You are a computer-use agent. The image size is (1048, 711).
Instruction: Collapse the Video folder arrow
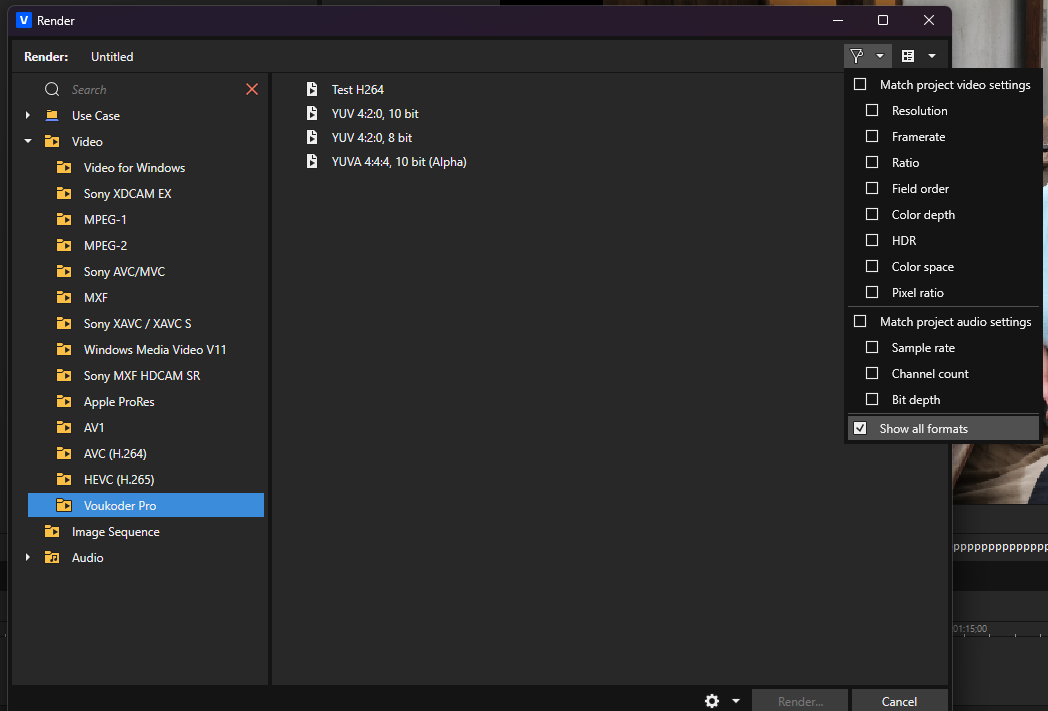(27, 141)
